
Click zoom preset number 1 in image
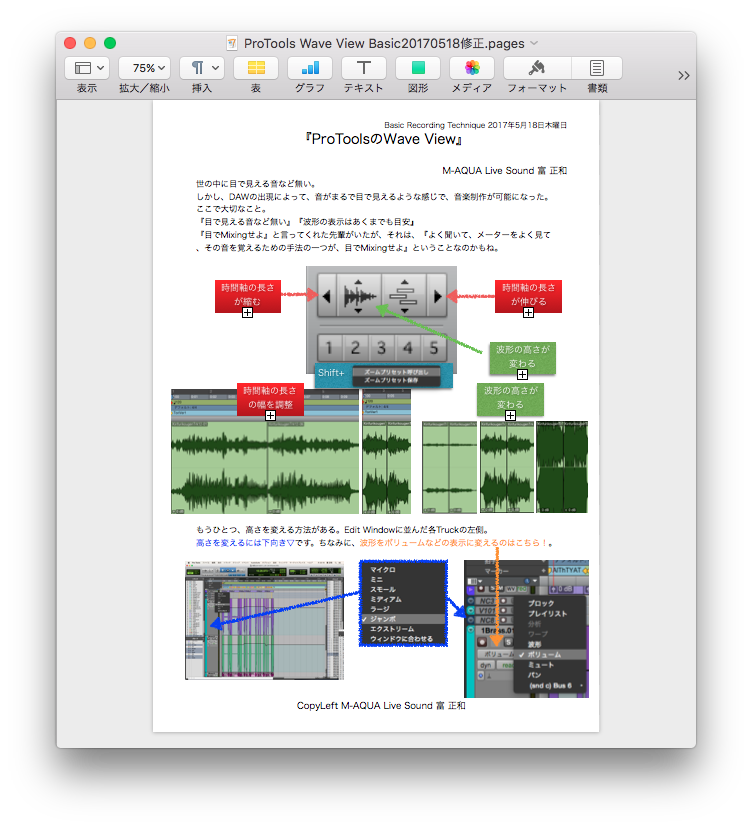coord(330,347)
